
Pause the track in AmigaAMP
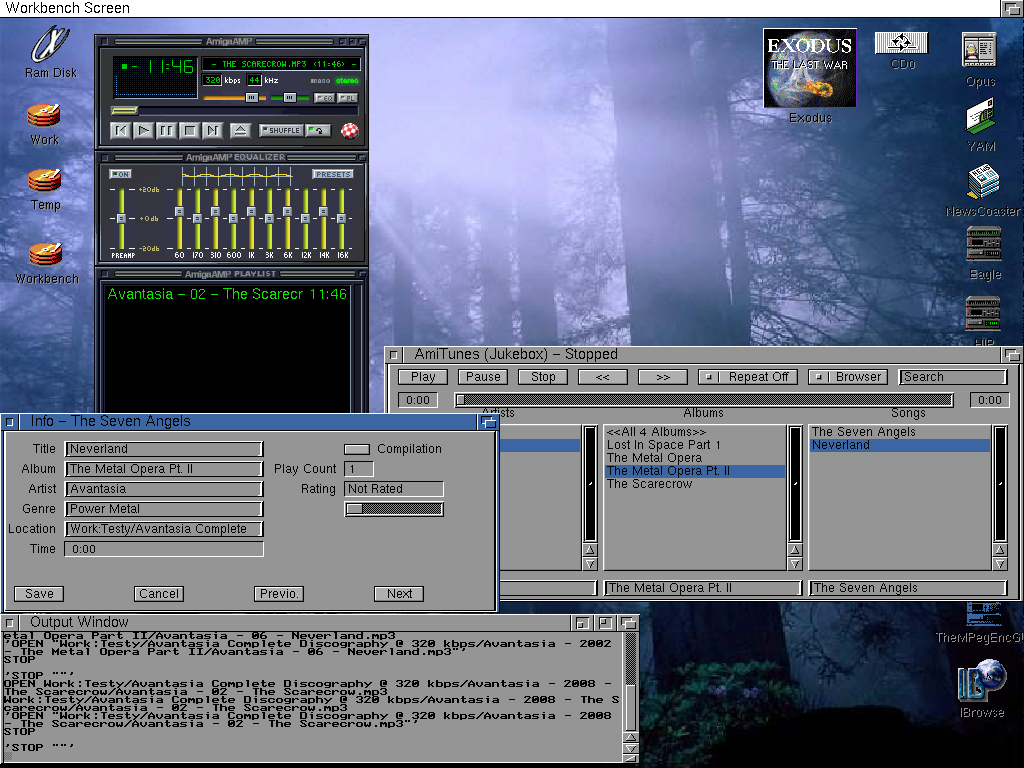(x=167, y=131)
